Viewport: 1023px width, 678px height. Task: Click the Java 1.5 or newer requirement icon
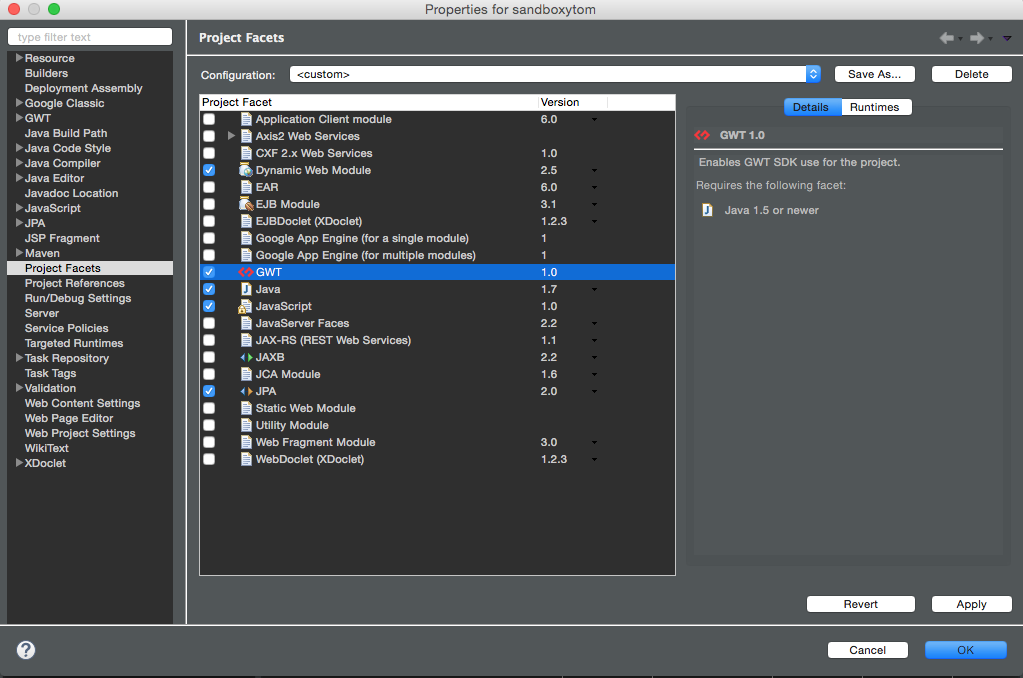coord(707,210)
